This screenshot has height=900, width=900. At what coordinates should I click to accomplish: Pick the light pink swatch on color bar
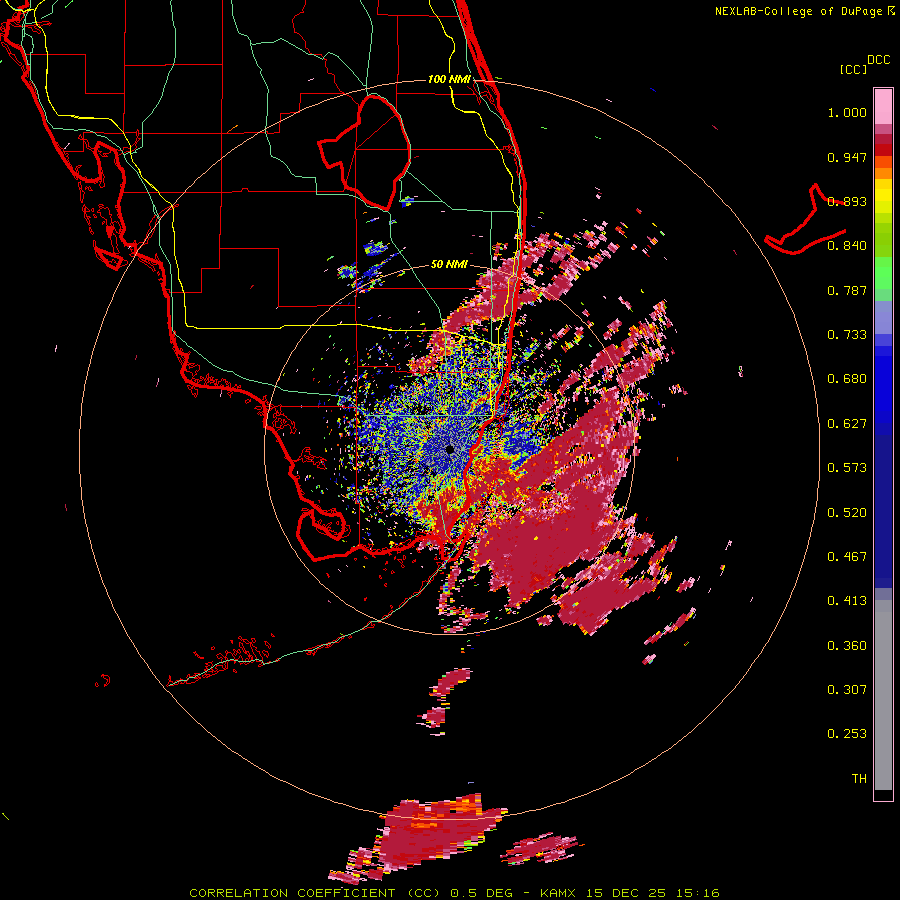[x=883, y=106]
